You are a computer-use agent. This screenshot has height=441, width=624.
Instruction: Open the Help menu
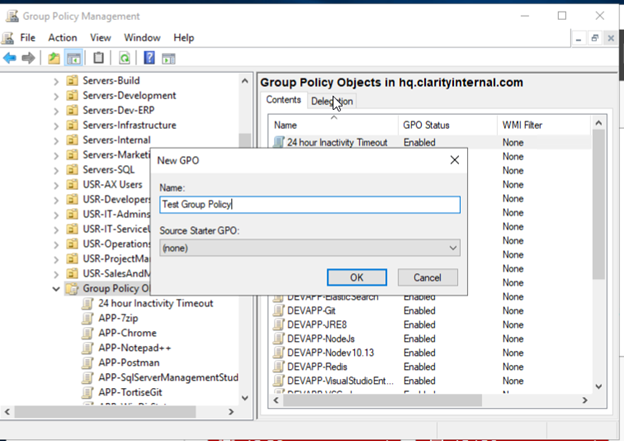pyautogui.click(x=183, y=38)
